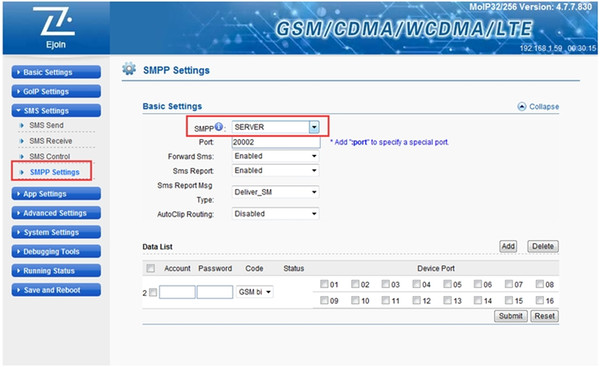Check device port 04
The width and height of the screenshot is (600, 367).
pos(416,284)
